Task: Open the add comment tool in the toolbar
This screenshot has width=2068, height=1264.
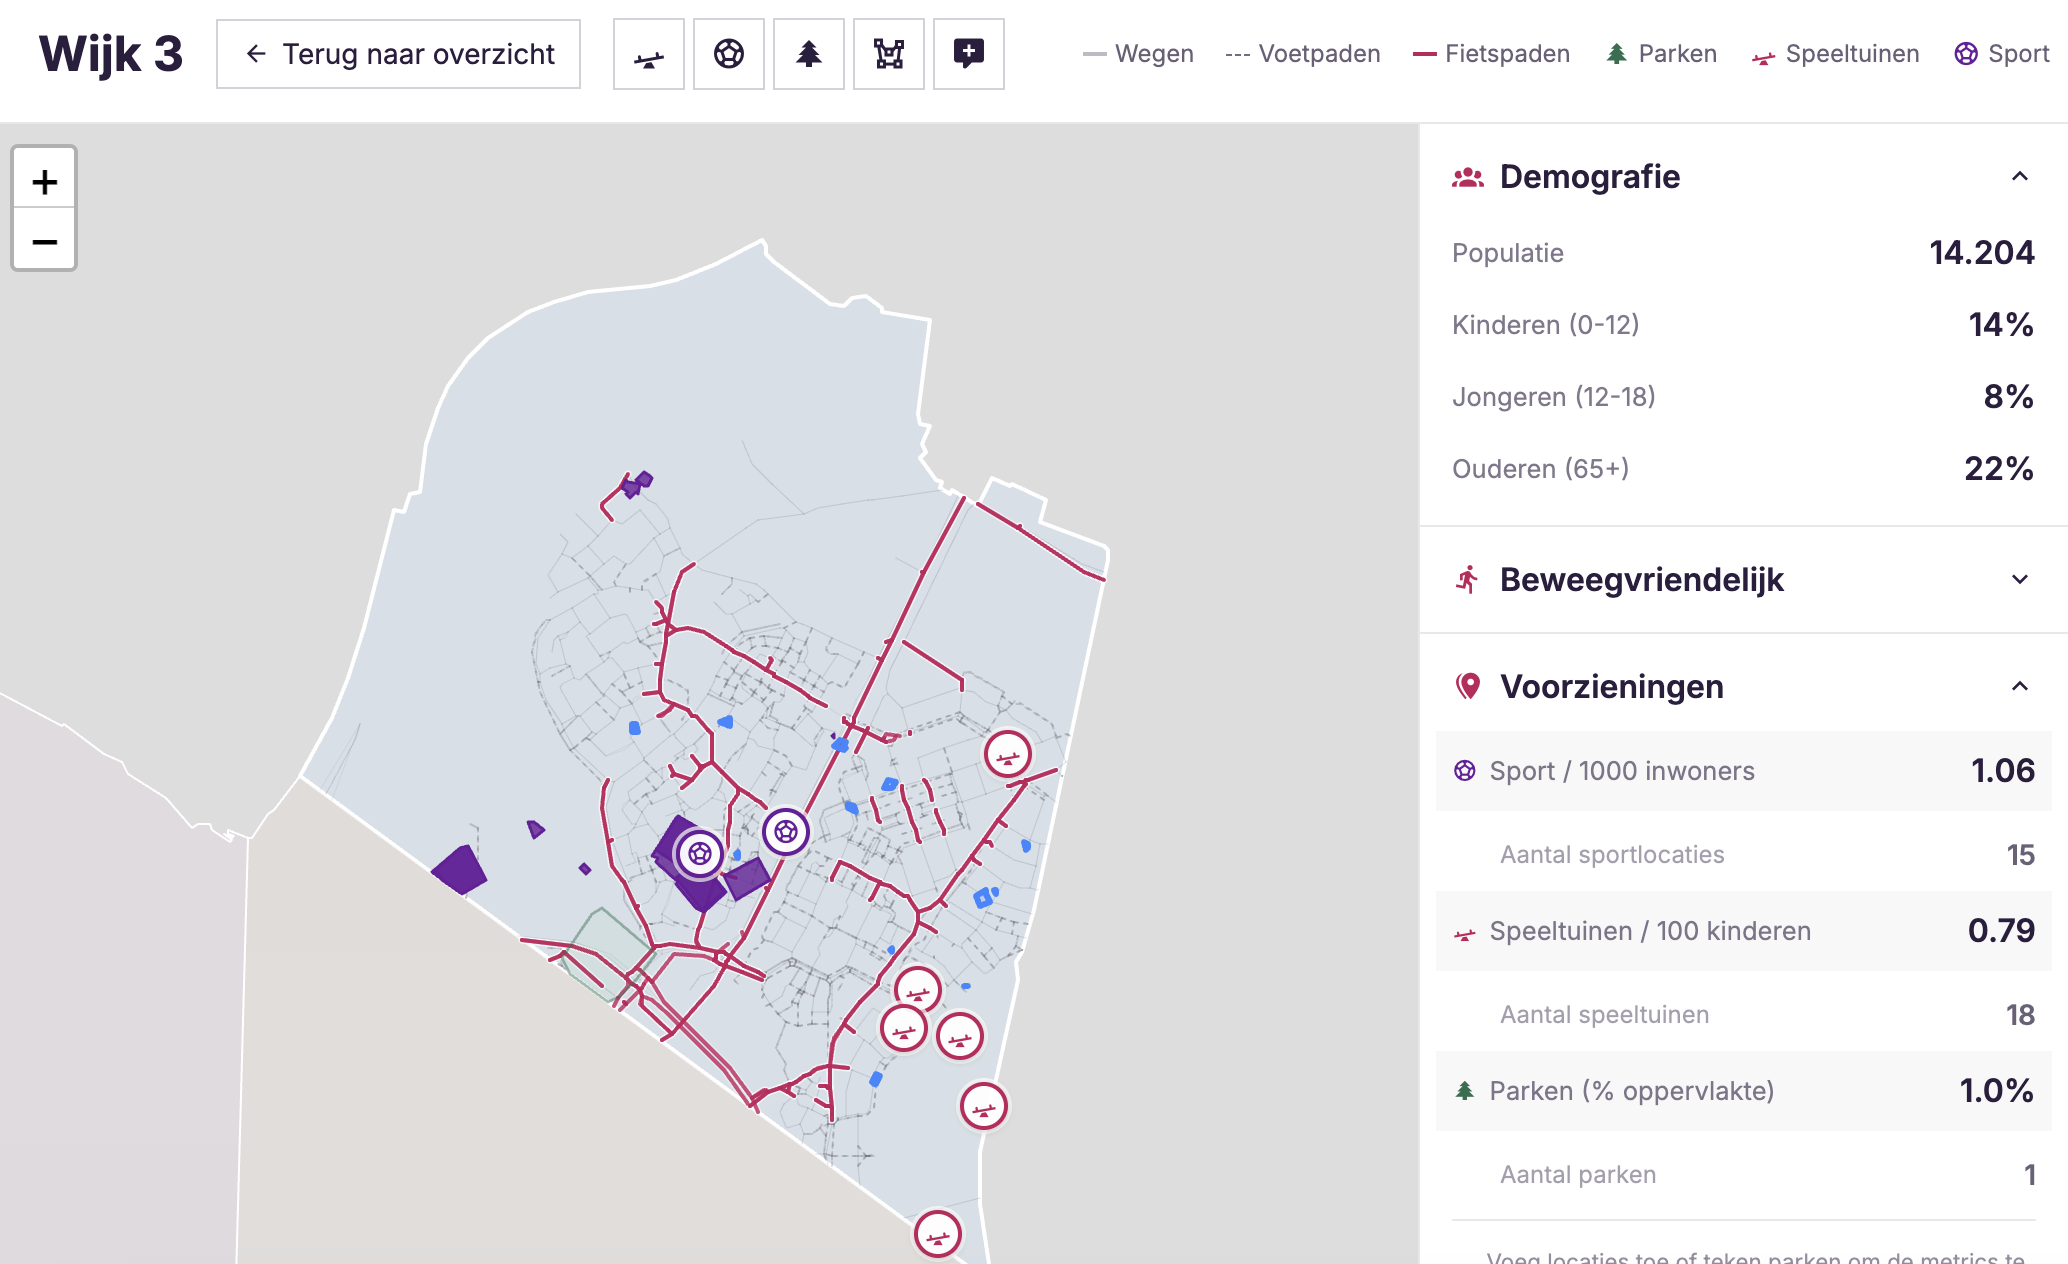Action: coord(968,54)
